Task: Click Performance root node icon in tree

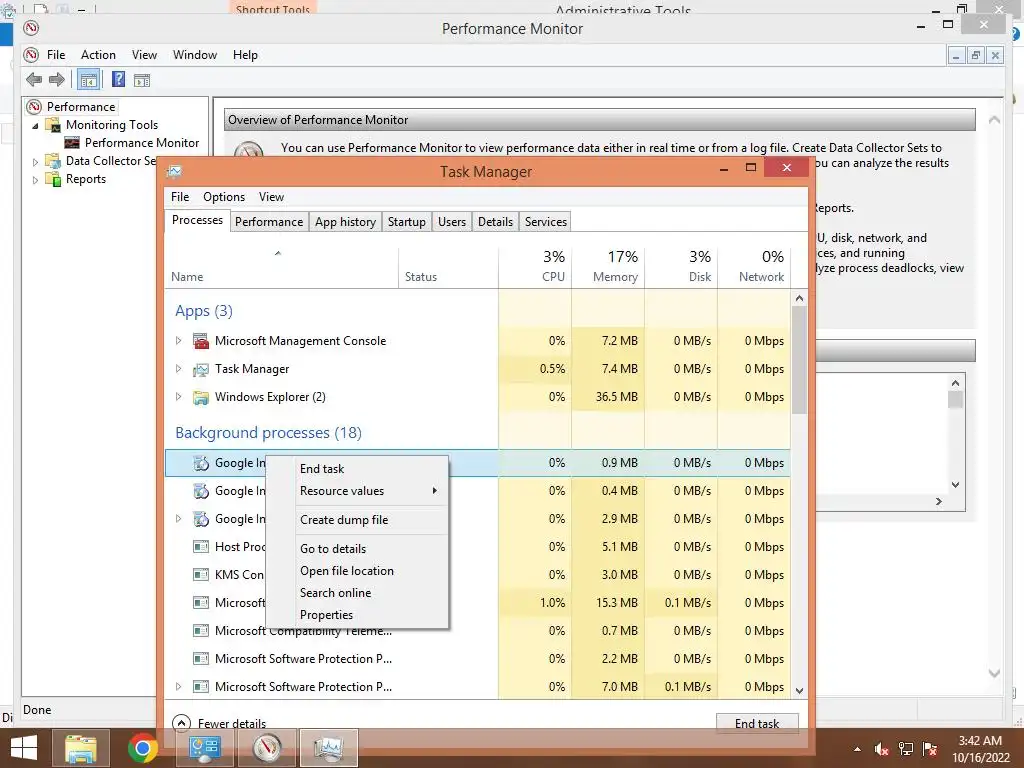Action: pos(34,106)
